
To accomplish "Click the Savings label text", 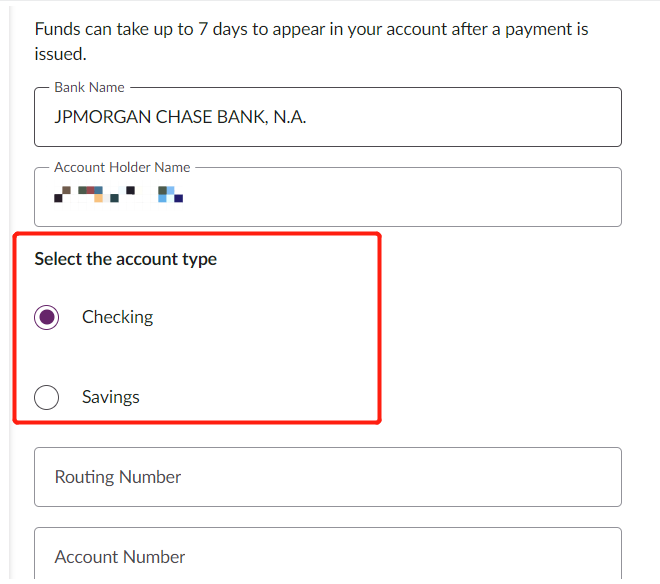I will [x=110, y=397].
